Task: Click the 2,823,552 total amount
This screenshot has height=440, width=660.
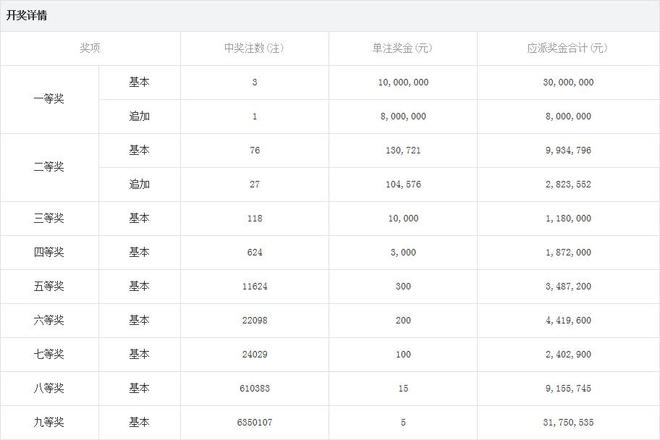Action: click(568, 185)
